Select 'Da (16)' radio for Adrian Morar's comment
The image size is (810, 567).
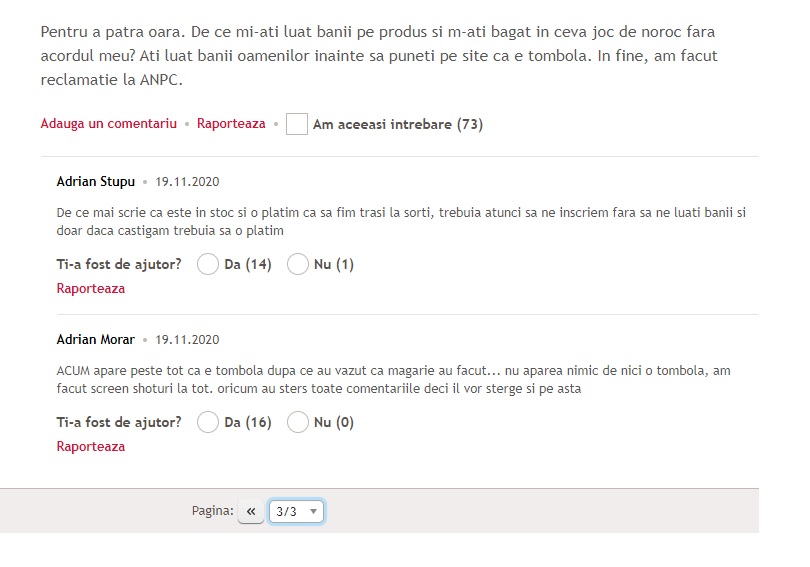point(208,422)
